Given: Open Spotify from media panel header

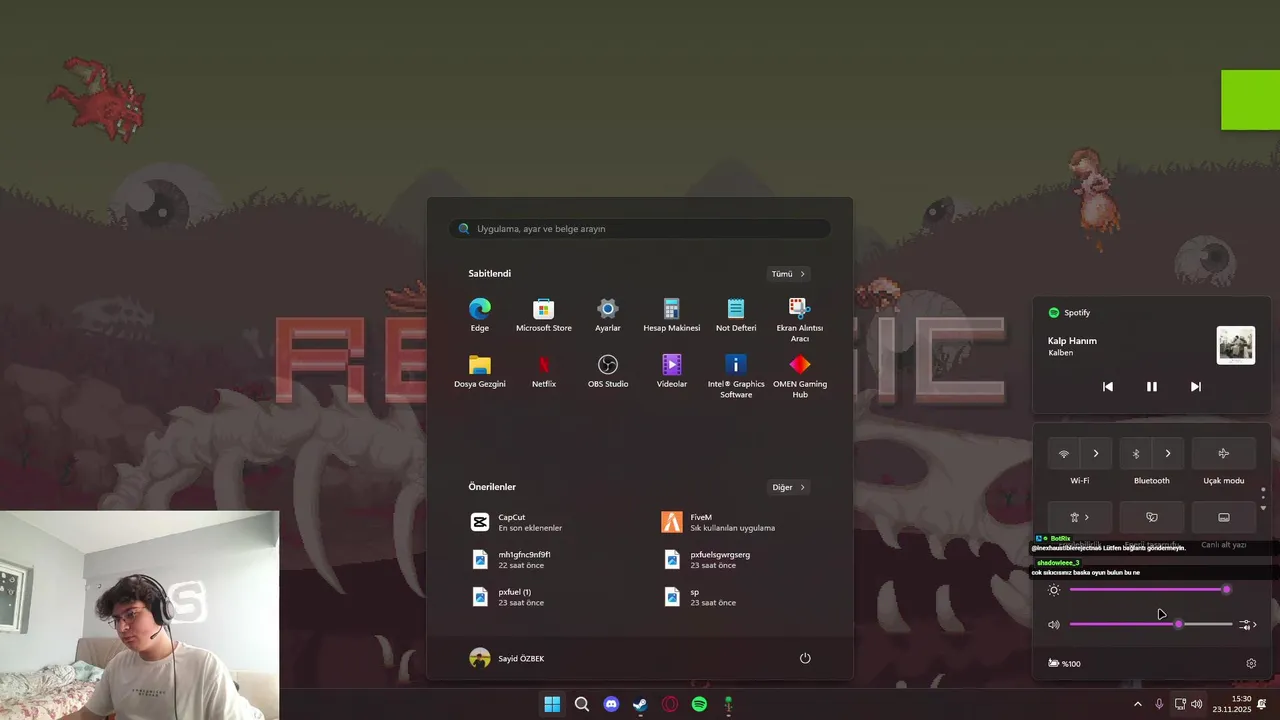Looking at the screenshot, I should point(1069,313).
